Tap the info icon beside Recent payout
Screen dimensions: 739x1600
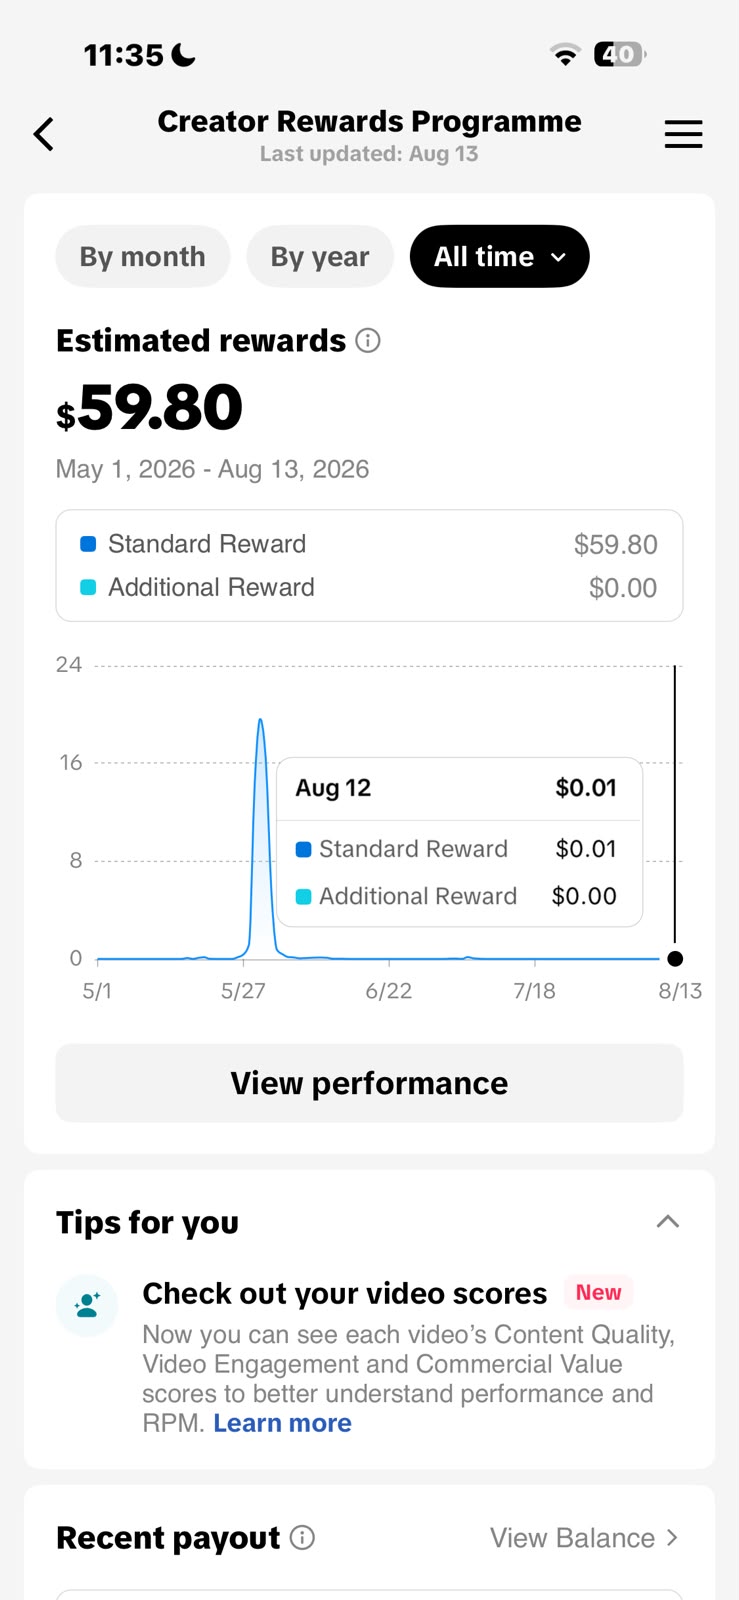tap(302, 1538)
